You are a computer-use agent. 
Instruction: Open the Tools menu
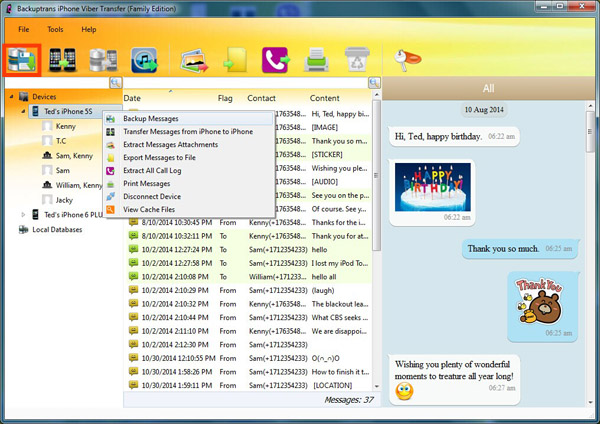coord(55,30)
